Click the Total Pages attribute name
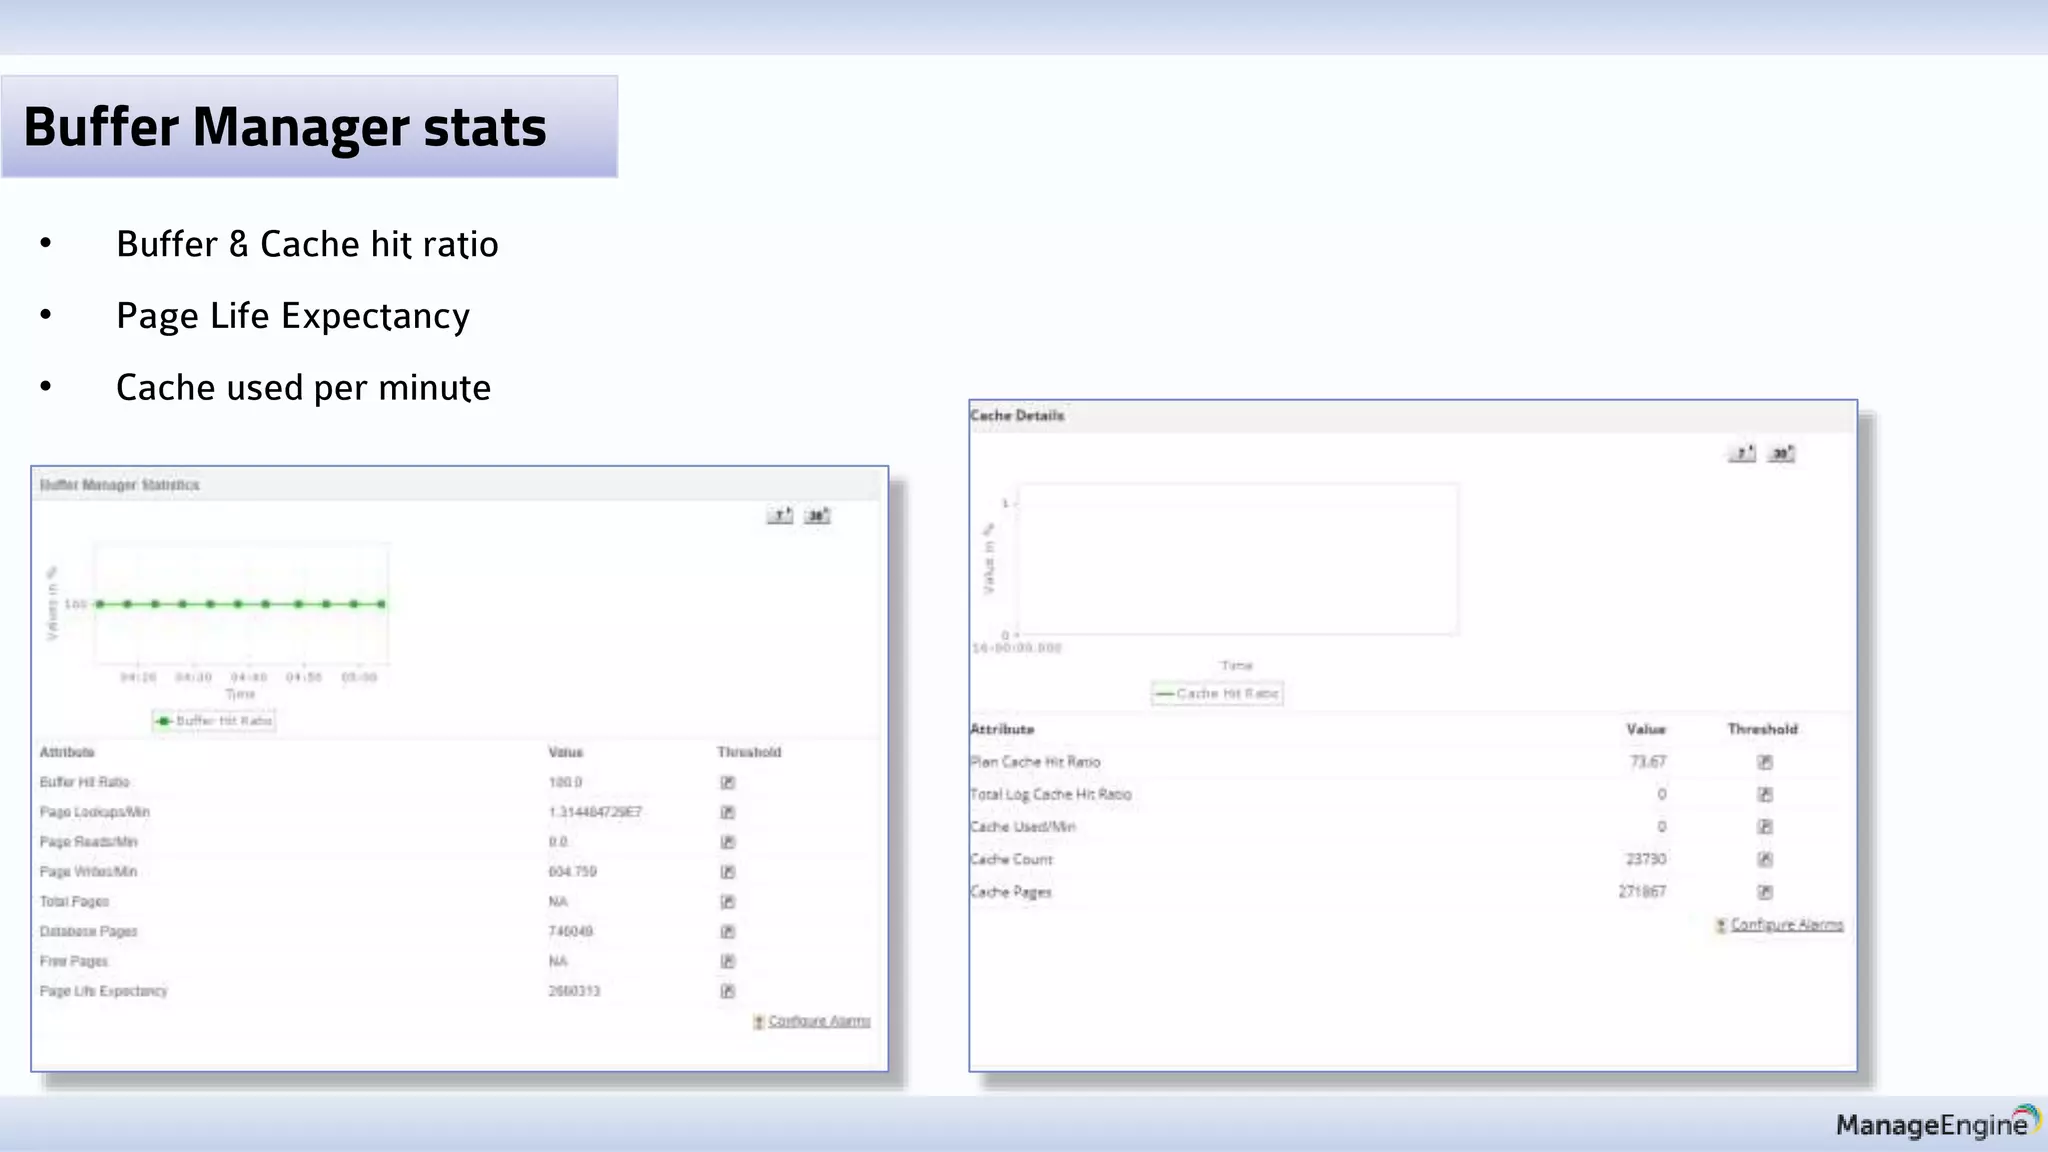Screen dimensions: 2048x1152 tap(75, 902)
